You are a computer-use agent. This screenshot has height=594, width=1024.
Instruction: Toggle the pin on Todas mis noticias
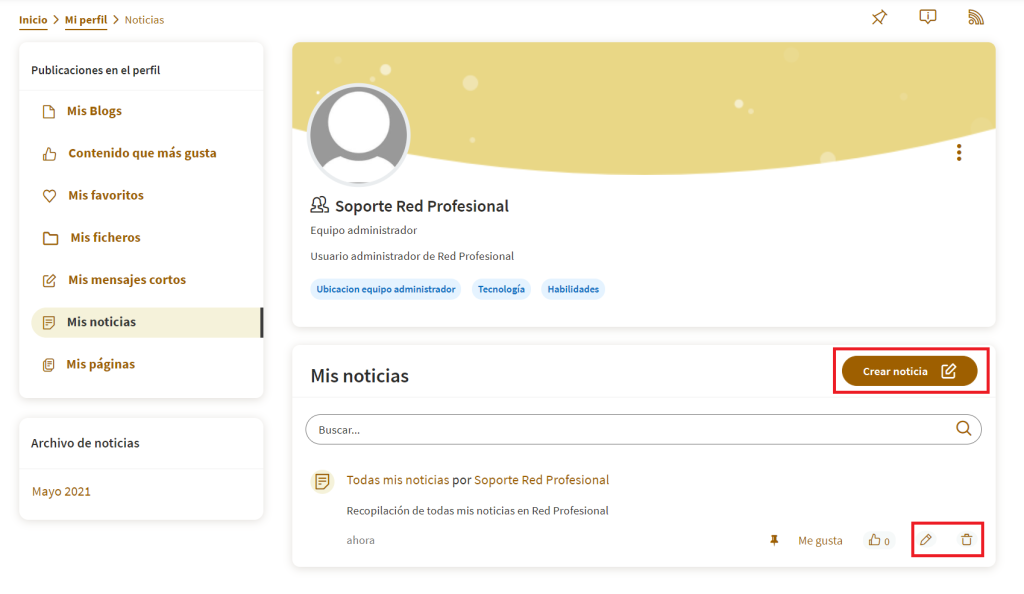point(774,540)
